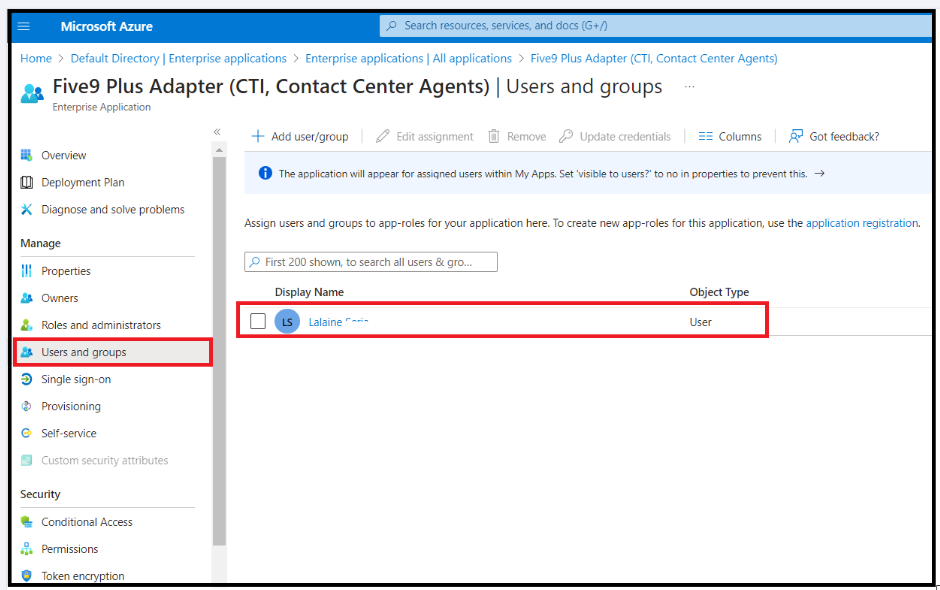Check the Lalaine user row checkbox
Image resolution: width=940 pixels, height=590 pixels.
(x=258, y=321)
